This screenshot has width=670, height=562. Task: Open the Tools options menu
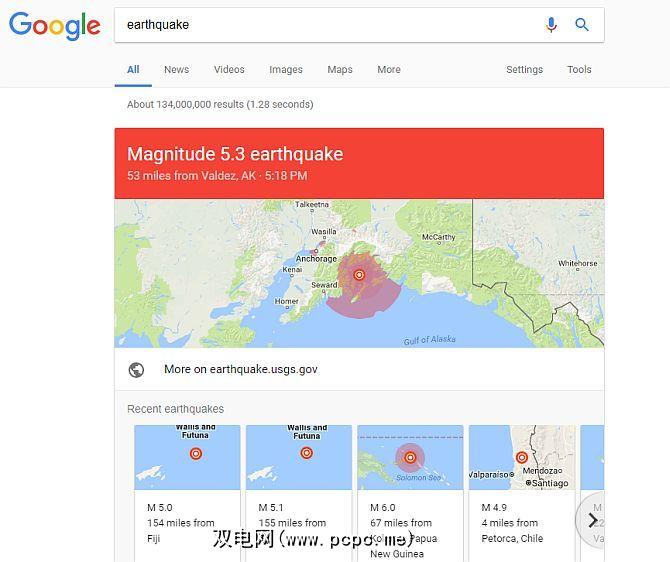[x=579, y=70]
